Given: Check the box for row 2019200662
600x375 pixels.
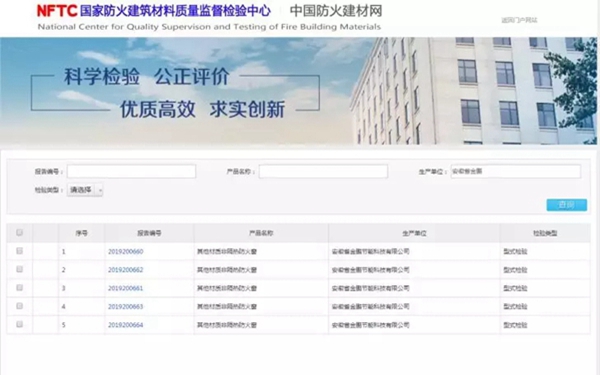Looking at the screenshot, I should tap(20, 269).
